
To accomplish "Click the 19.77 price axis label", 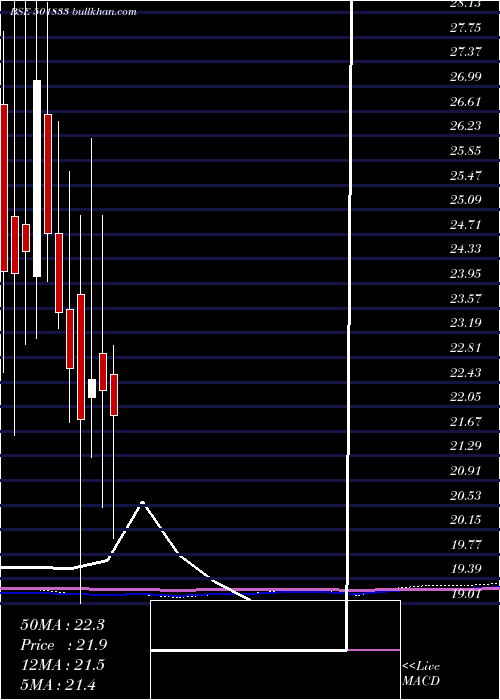I will [465, 545].
